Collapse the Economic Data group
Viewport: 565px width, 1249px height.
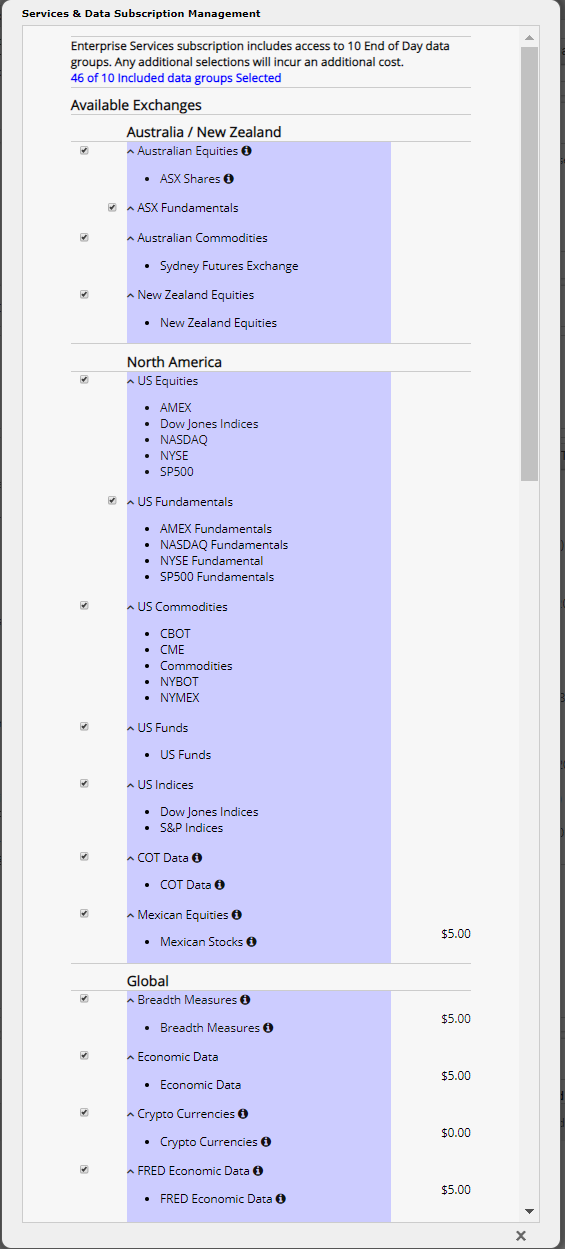tap(130, 1057)
